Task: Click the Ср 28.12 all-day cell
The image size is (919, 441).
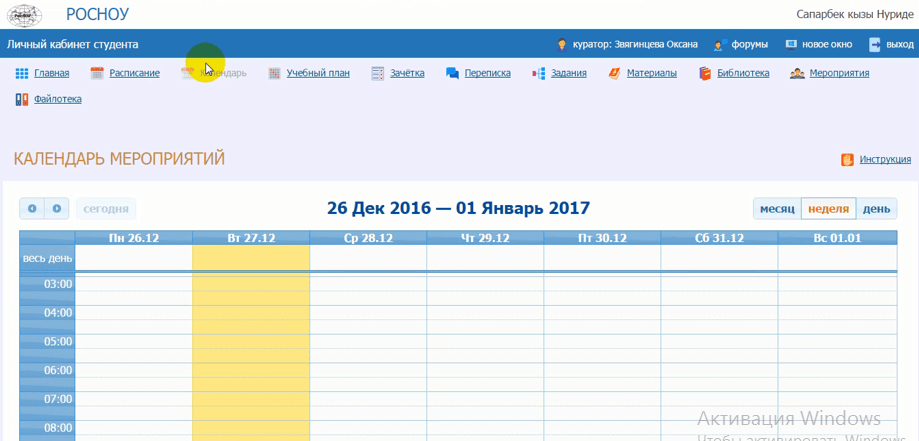Action: pos(367,258)
